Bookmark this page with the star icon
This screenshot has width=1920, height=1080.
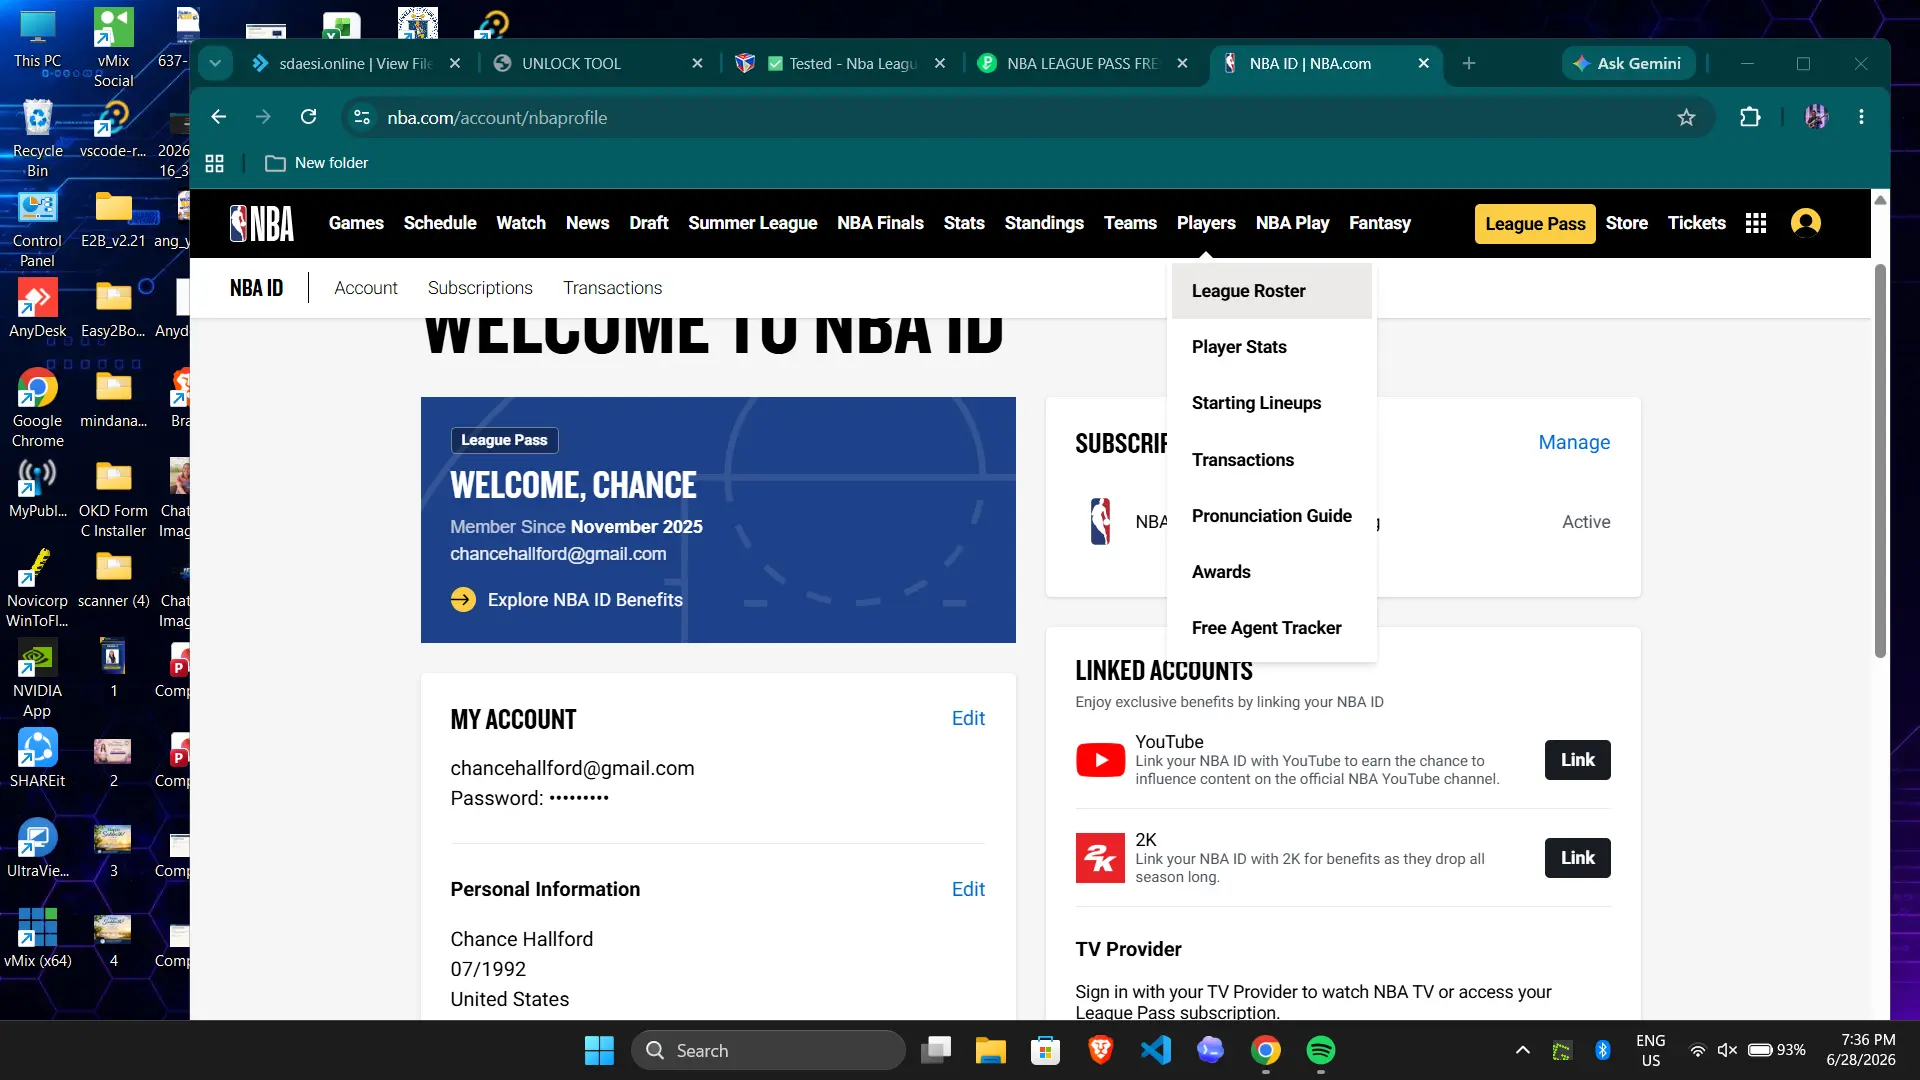pos(1686,118)
